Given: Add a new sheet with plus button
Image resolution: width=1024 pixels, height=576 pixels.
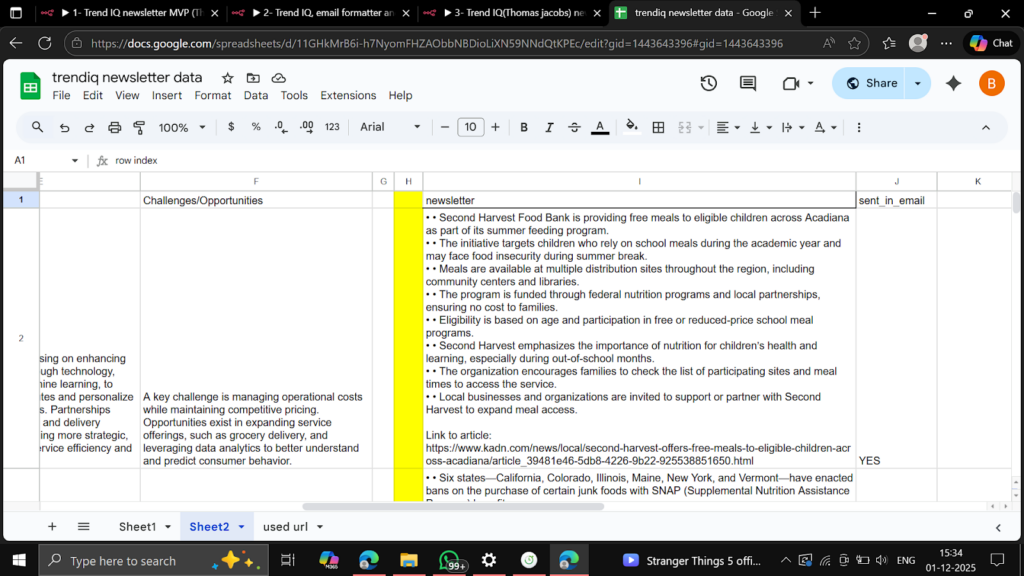Looking at the screenshot, I should [x=52, y=526].
